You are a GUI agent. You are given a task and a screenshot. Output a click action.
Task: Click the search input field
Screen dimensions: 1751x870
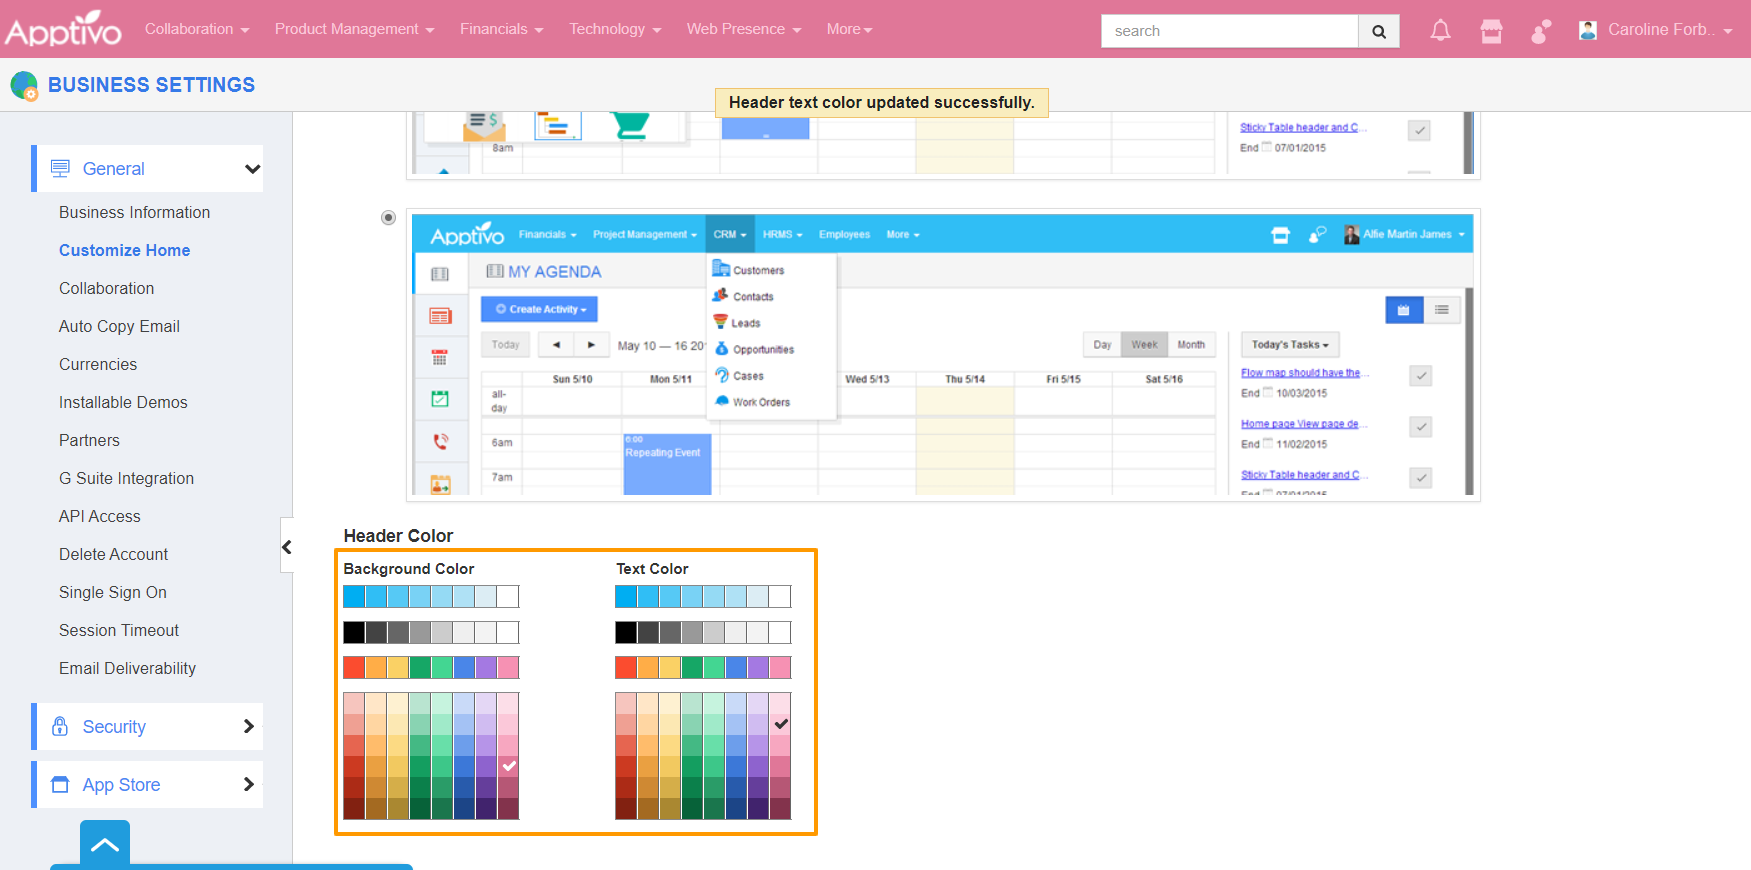click(x=1229, y=31)
